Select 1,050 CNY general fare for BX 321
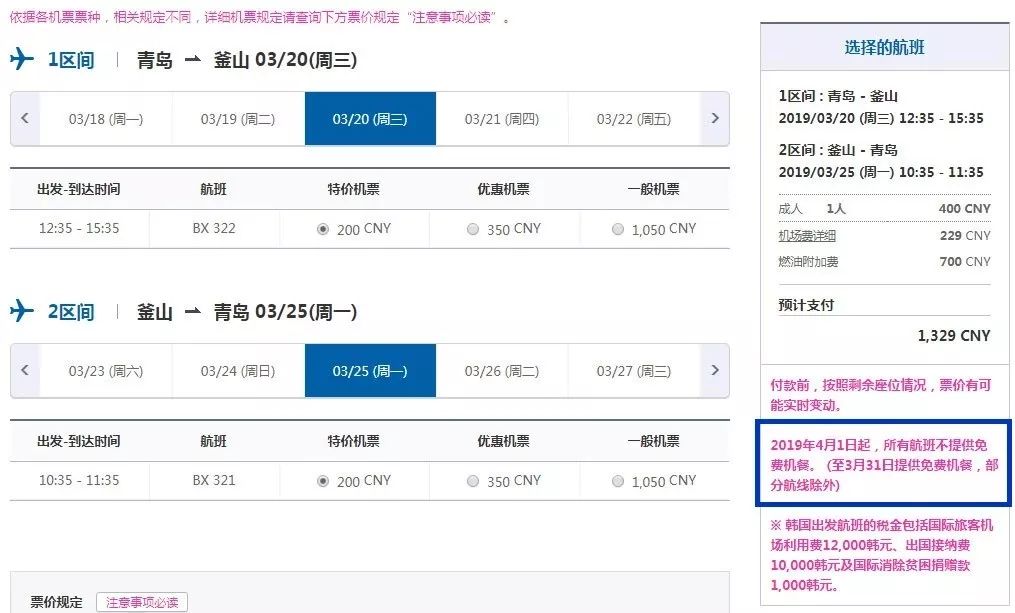This screenshot has height=613, width=1015. pyautogui.click(x=617, y=480)
